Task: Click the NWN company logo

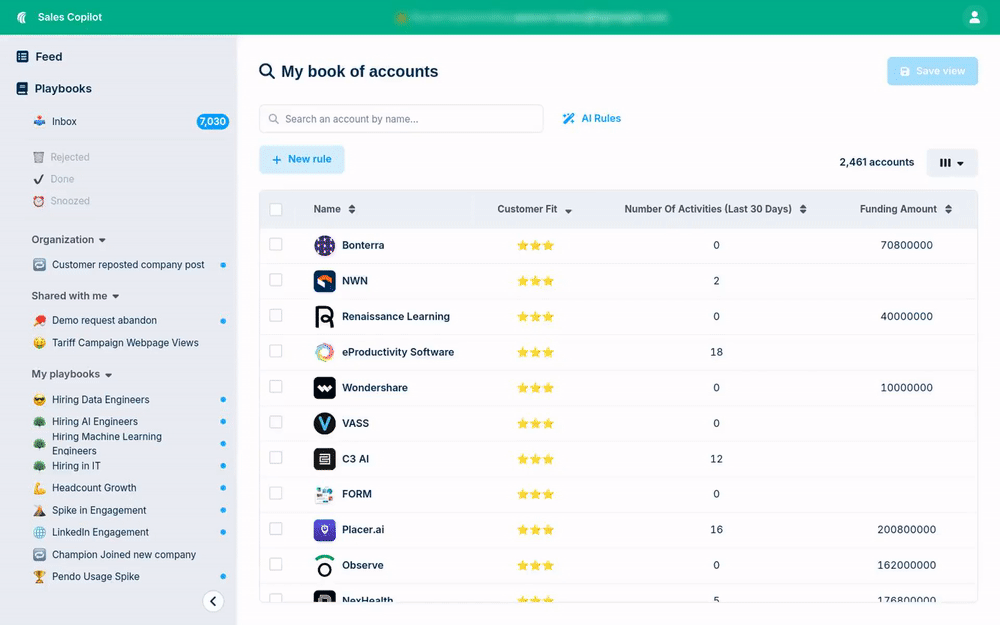Action: pos(325,281)
